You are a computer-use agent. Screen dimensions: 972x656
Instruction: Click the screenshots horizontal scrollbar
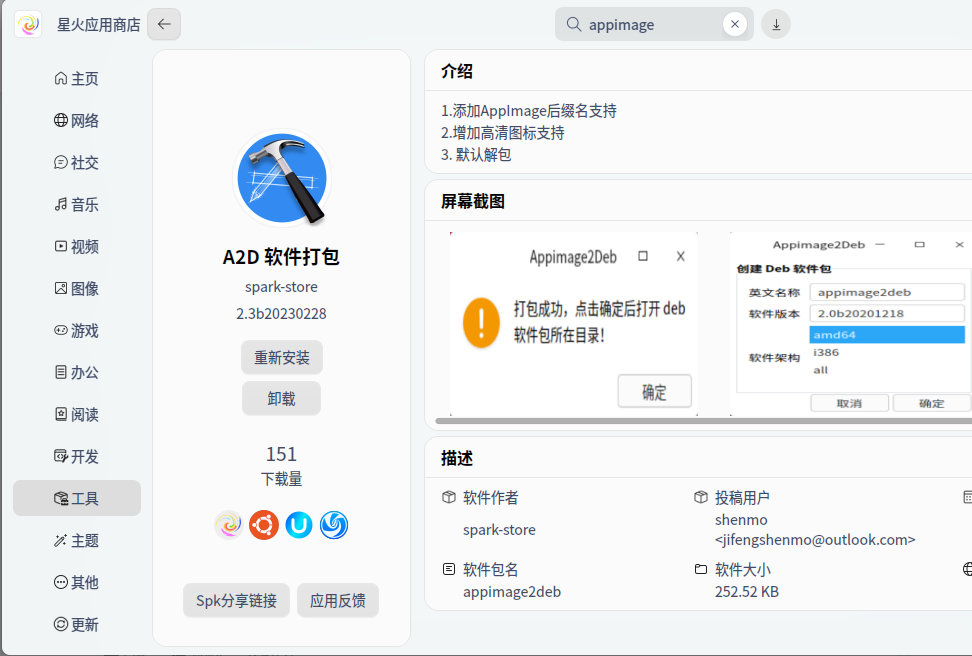click(x=700, y=421)
